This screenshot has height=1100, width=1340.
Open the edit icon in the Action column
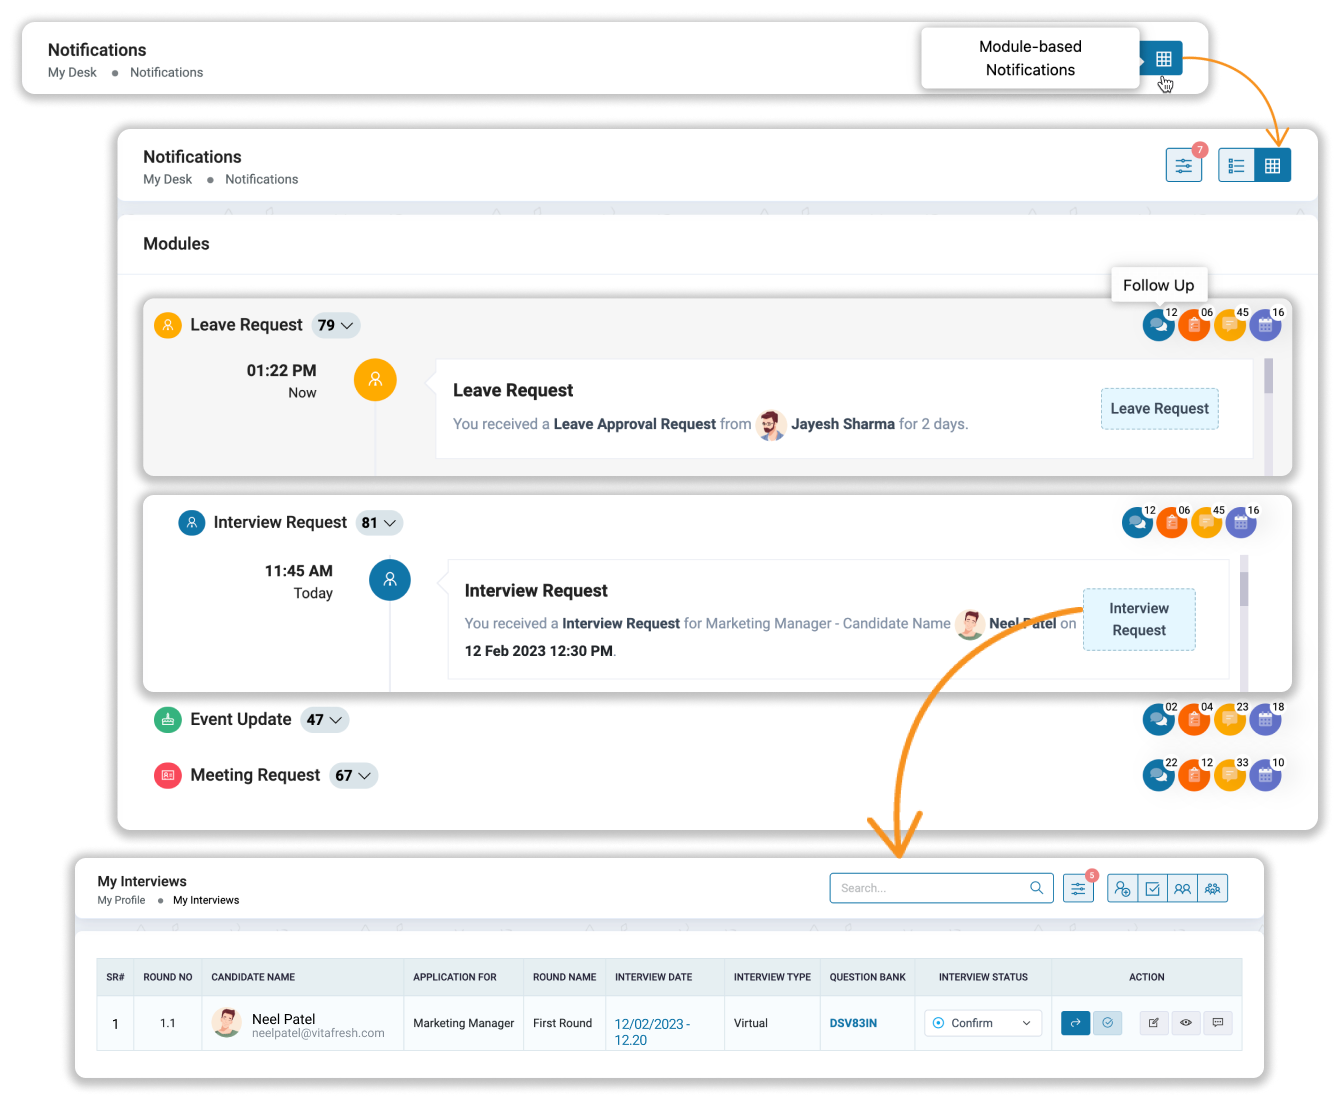coord(1153,1023)
